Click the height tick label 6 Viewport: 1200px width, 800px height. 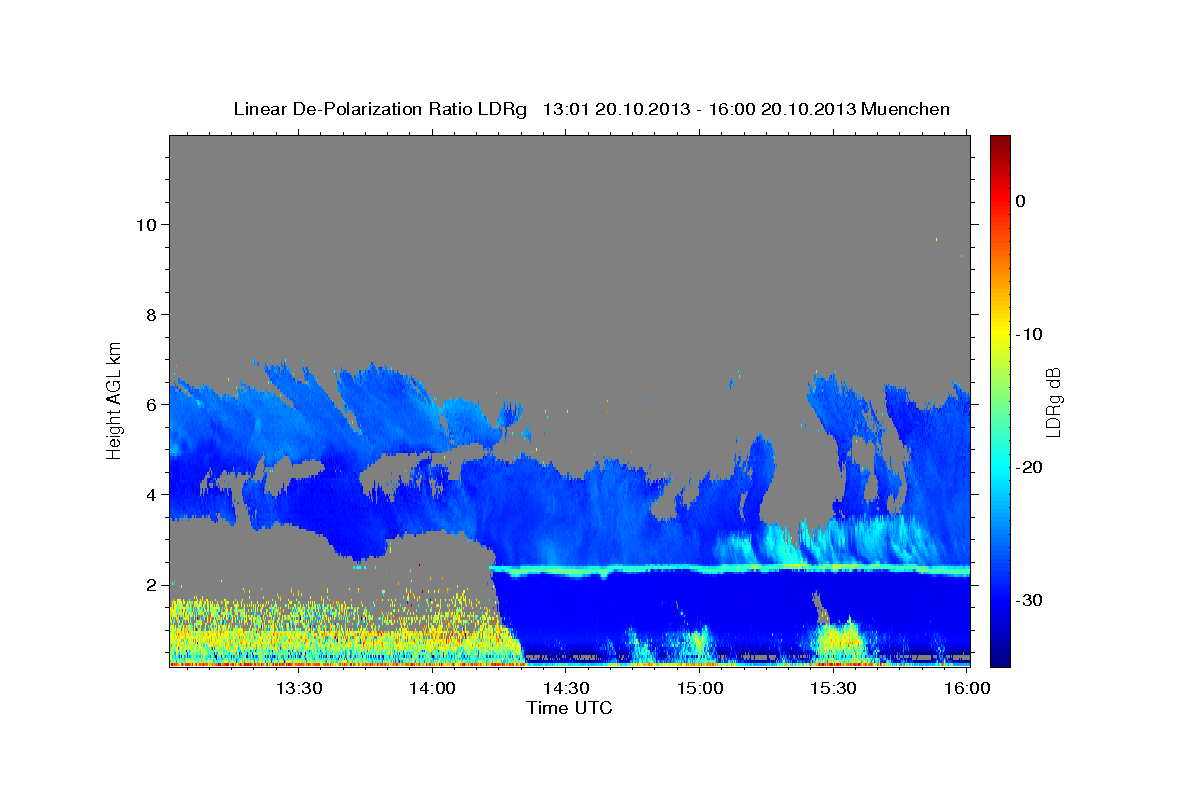(x=151, y=404)
